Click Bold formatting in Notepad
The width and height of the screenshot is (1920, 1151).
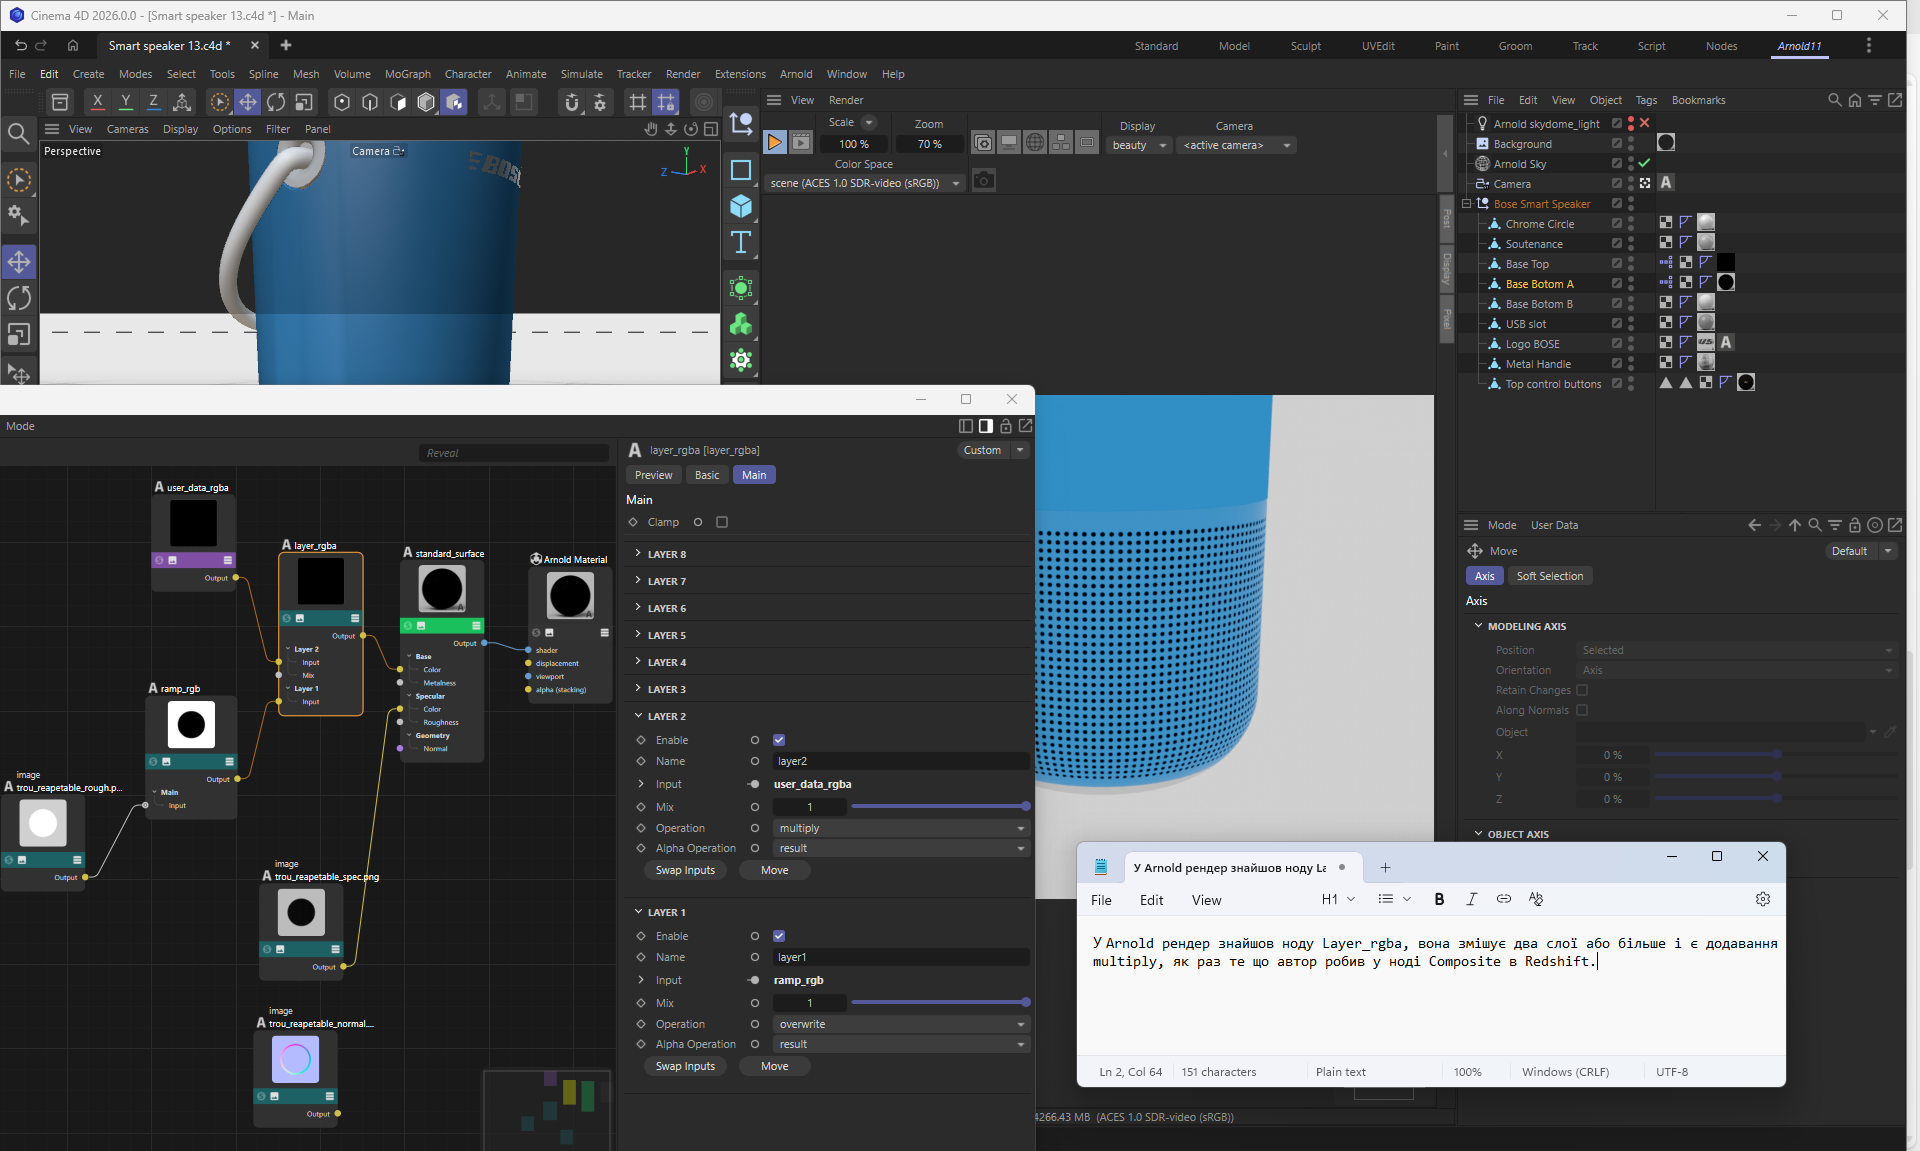[1439, 899]
